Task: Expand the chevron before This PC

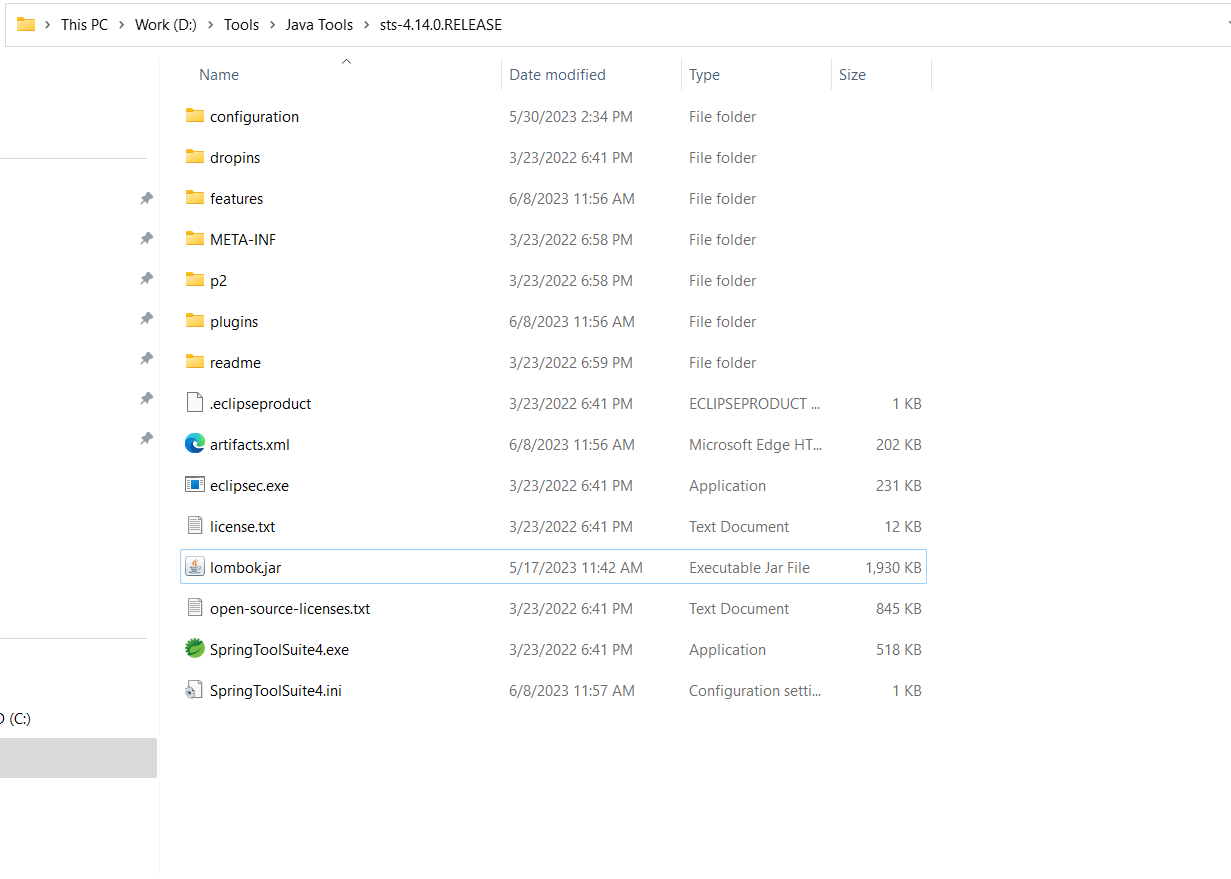Action: pos(48,25)
